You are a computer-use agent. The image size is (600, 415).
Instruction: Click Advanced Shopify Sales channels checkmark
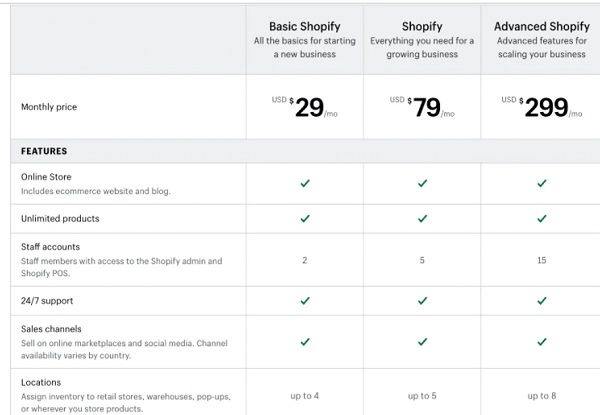click(541, 342)
